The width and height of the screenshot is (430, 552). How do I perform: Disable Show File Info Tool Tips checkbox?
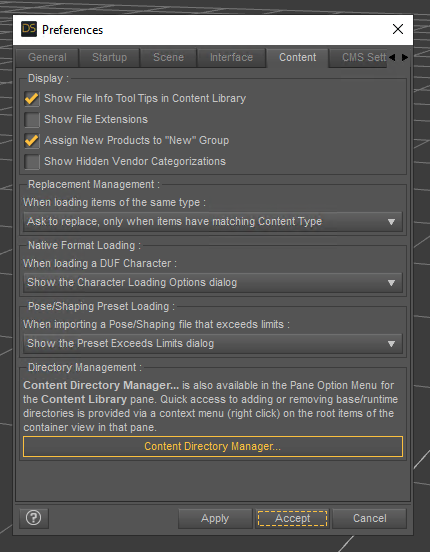pyautogui.click(x=32, y=98)
